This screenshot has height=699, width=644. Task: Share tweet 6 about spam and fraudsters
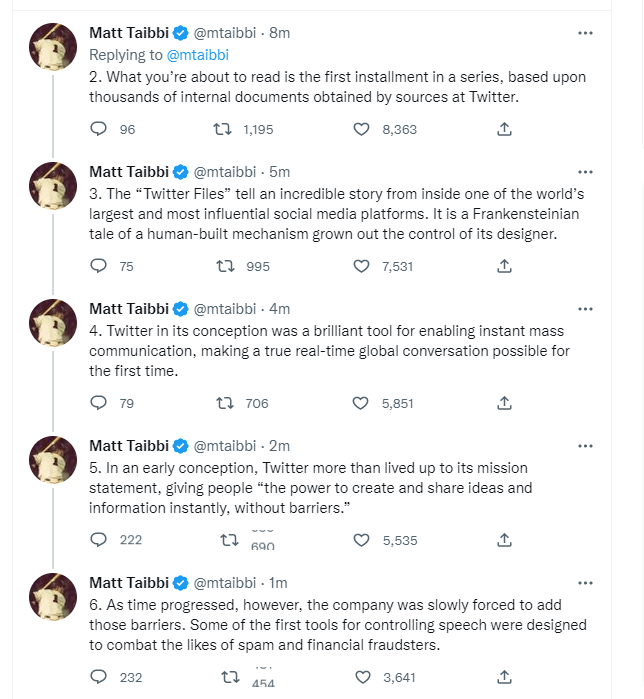click(x=504, y=677)
